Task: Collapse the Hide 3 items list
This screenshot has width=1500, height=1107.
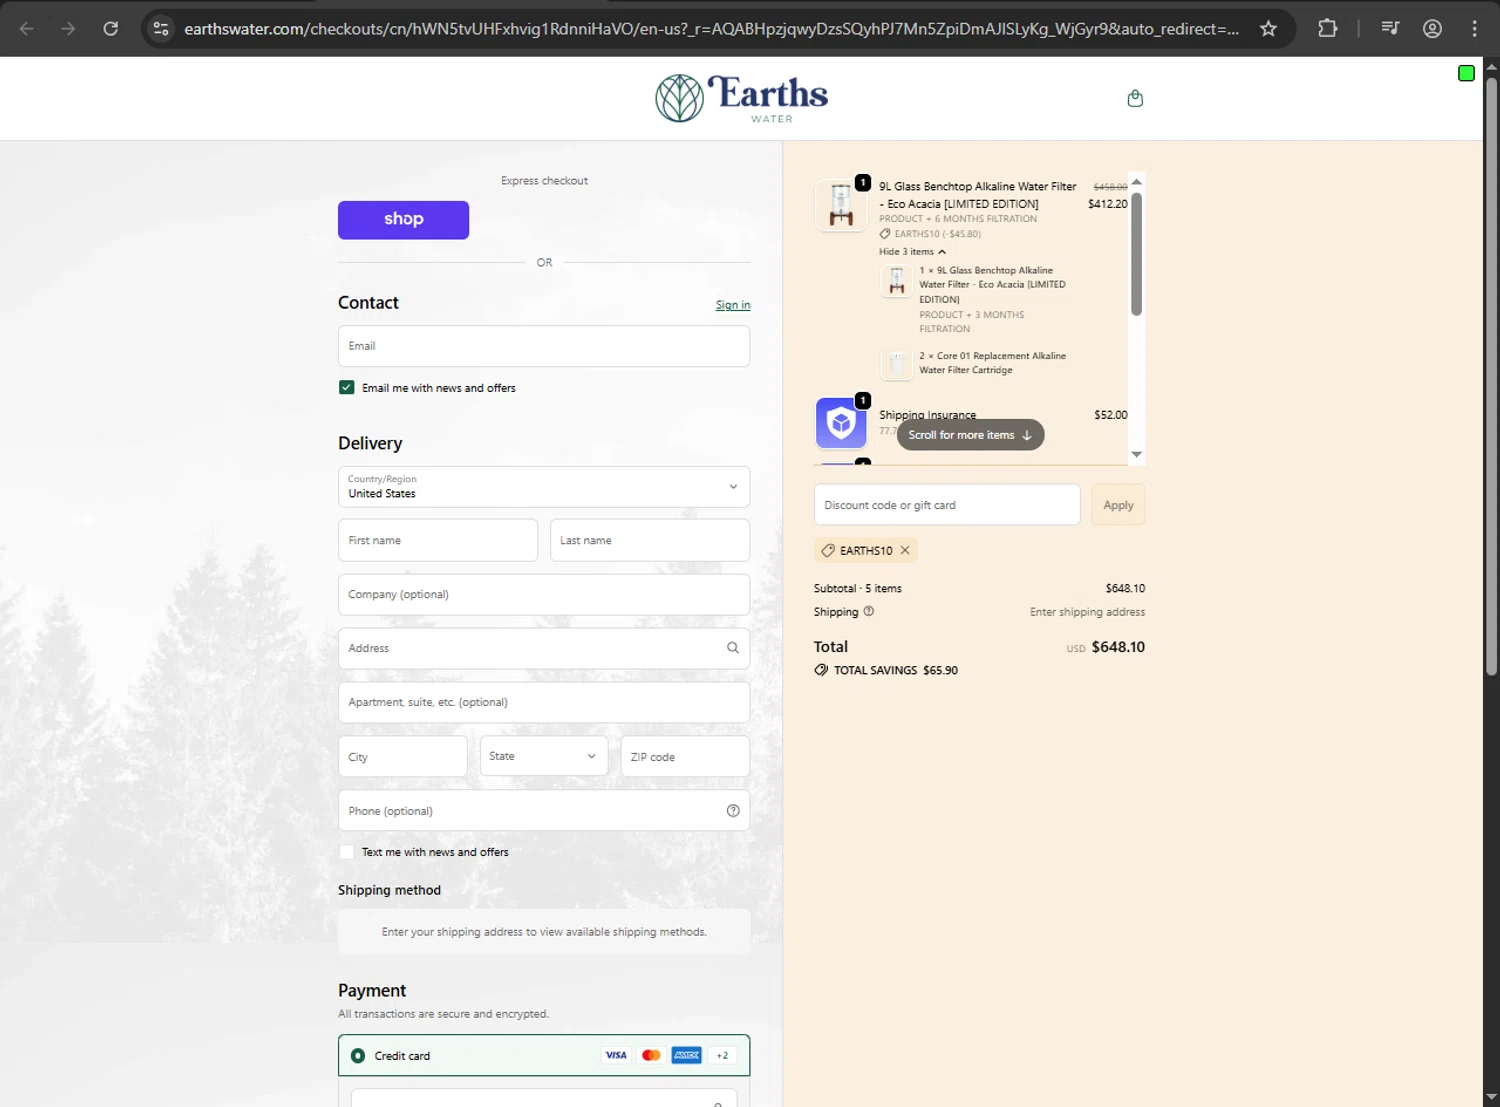Action: pos(912,252)
